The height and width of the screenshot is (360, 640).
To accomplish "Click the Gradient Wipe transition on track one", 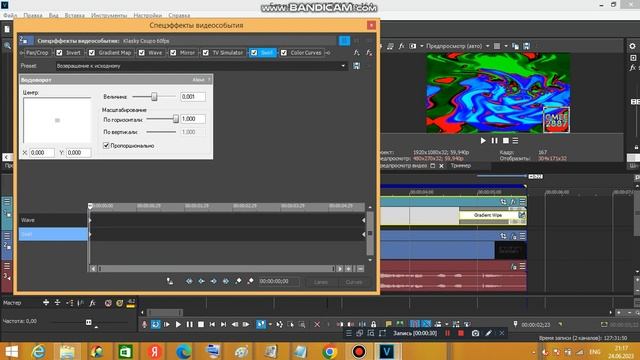I will pyautogui.click(x=488, y=215).
